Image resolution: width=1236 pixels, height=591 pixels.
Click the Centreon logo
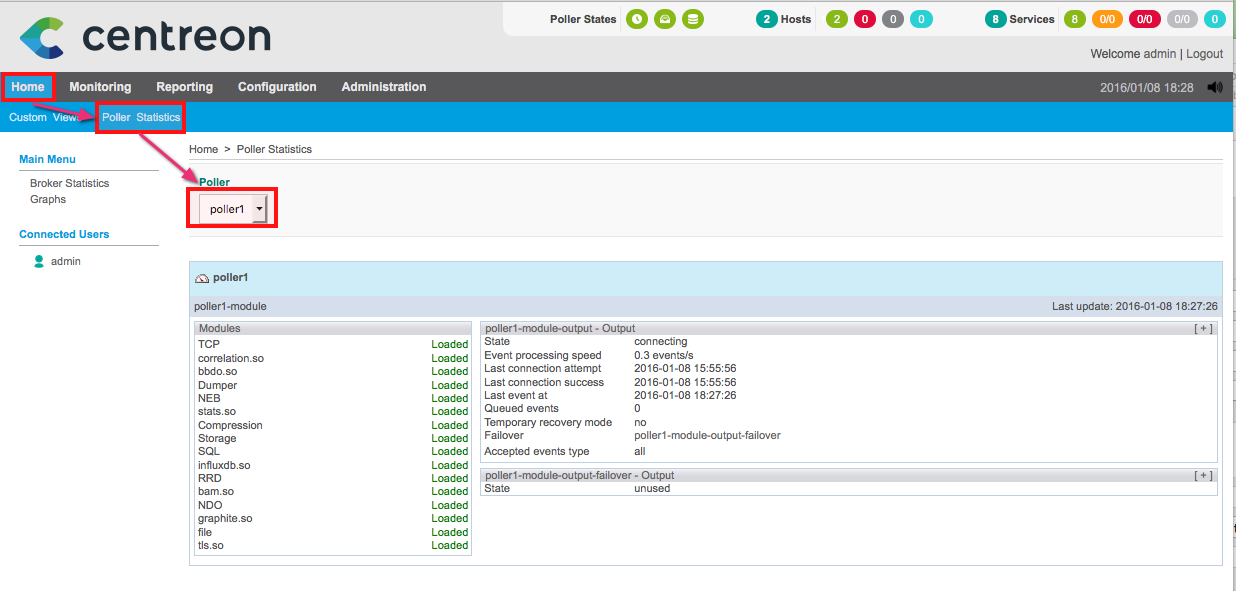145,37
